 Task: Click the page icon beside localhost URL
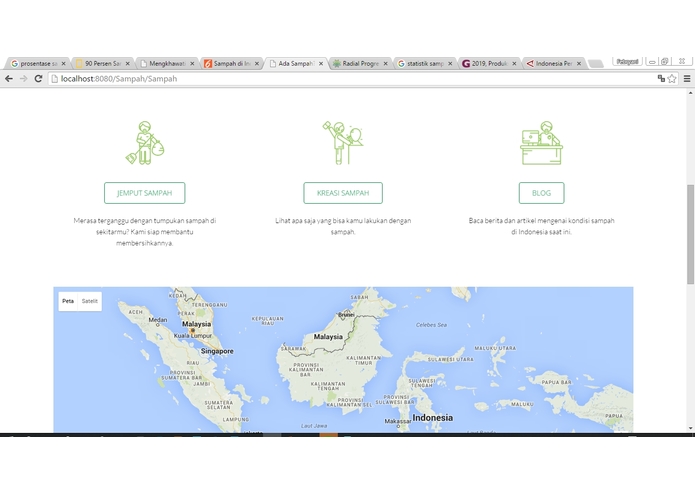[55, 78]
